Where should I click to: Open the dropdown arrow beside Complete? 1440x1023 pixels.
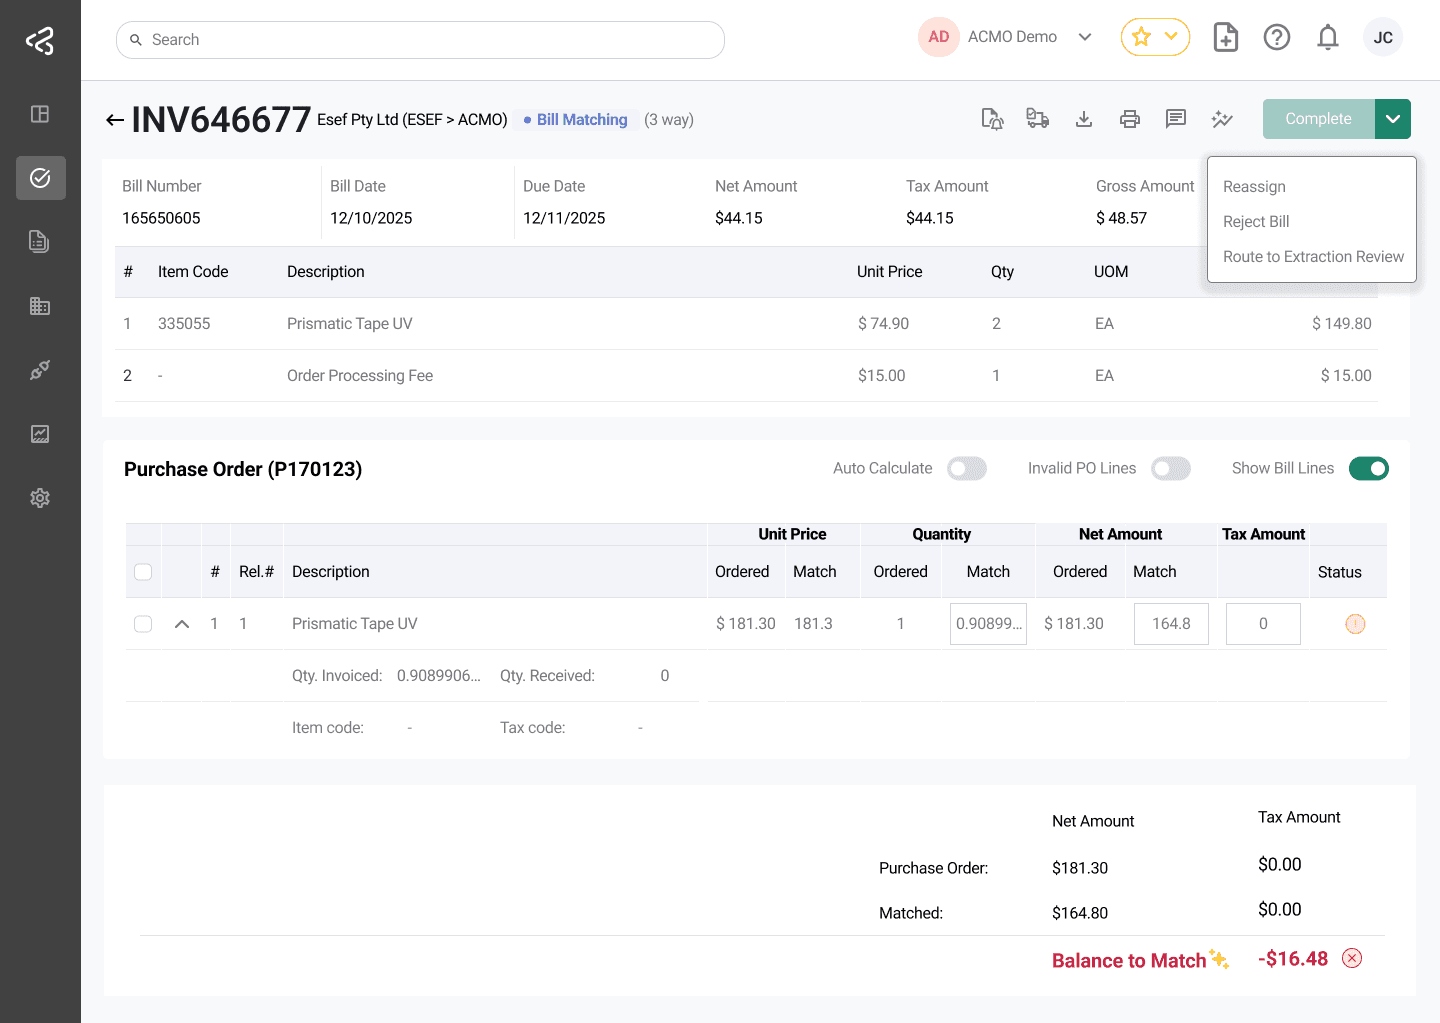point(1393,118)
